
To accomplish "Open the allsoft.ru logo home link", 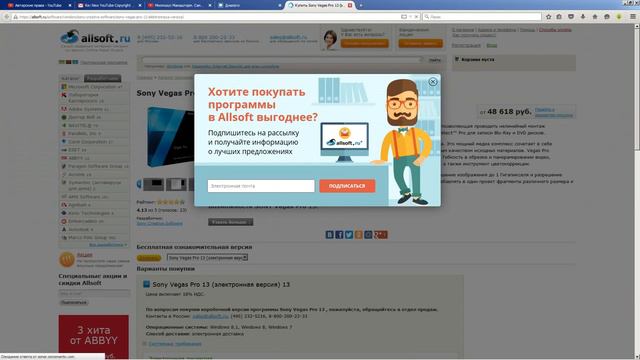I will (95, 38).
